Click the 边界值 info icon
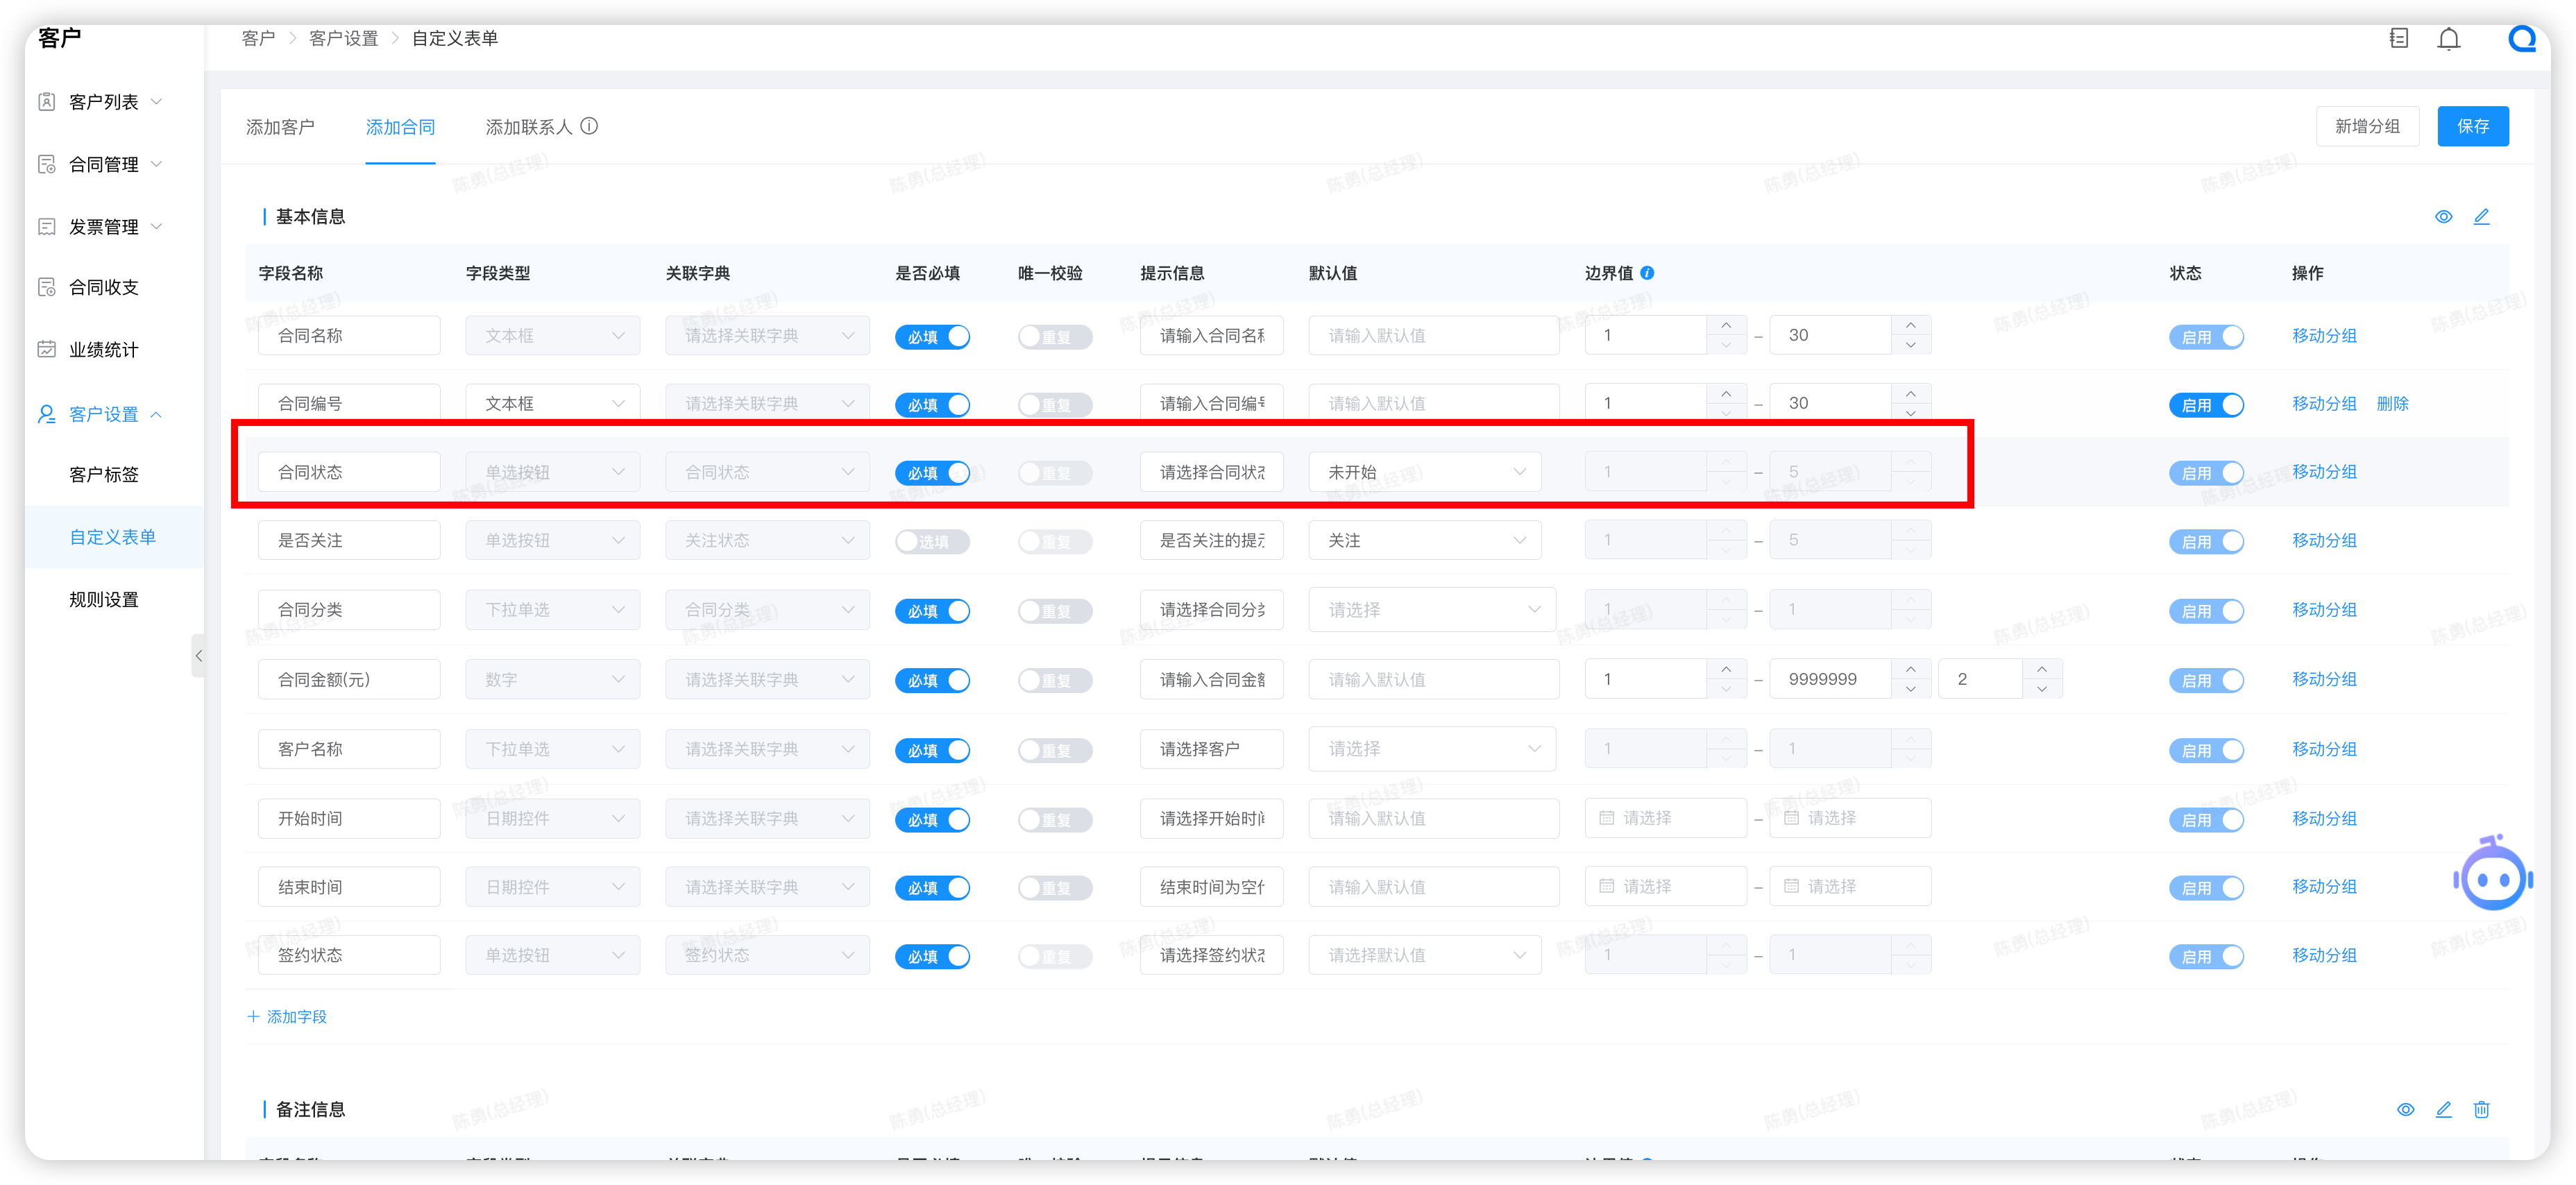The width and height of the screenshot is (2576, 1185). coord(1647,273)
